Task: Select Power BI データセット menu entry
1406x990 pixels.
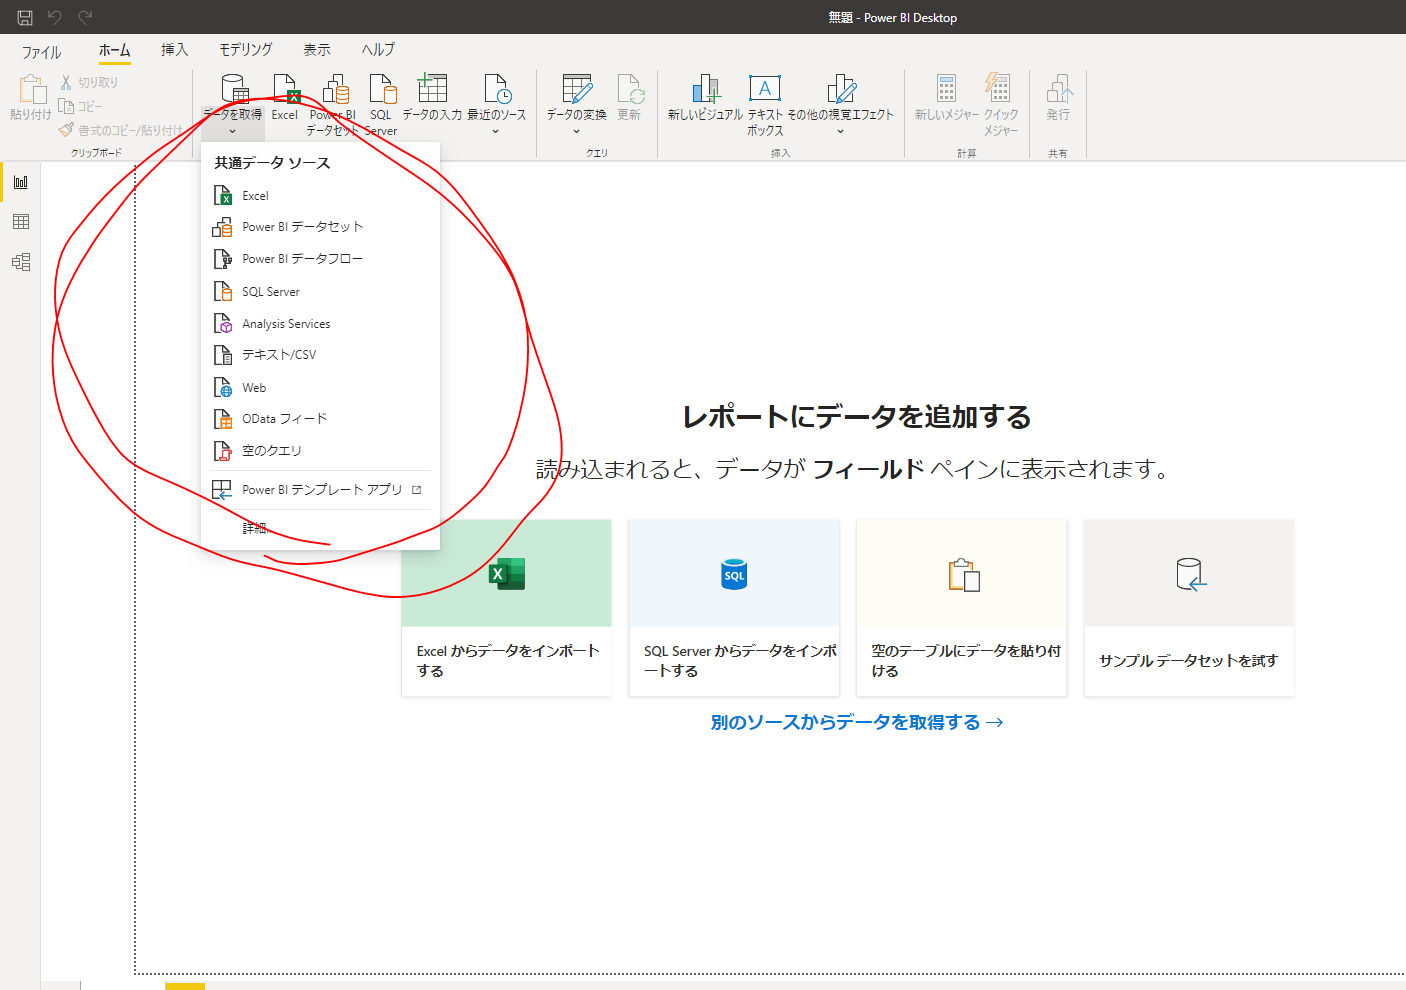Action: click(x=320, y=227)
